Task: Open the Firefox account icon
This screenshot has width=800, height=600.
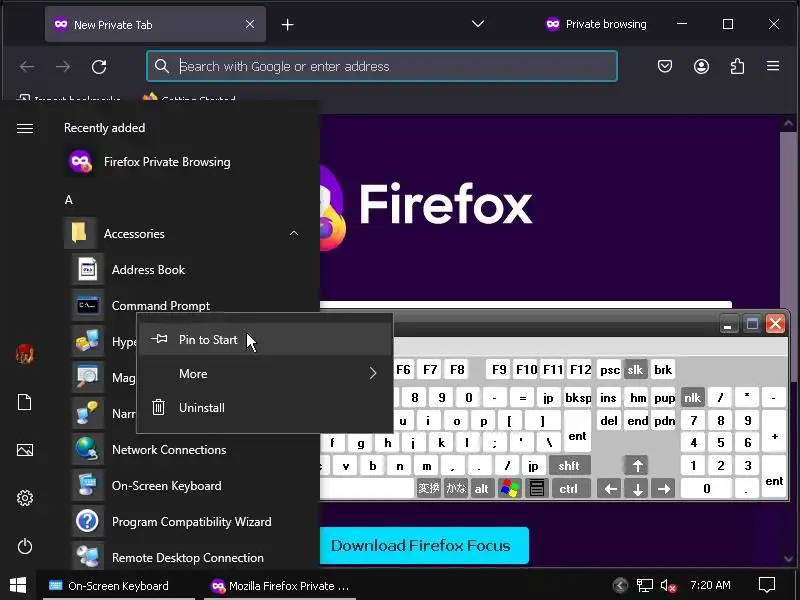Action: tap(701, 66)
